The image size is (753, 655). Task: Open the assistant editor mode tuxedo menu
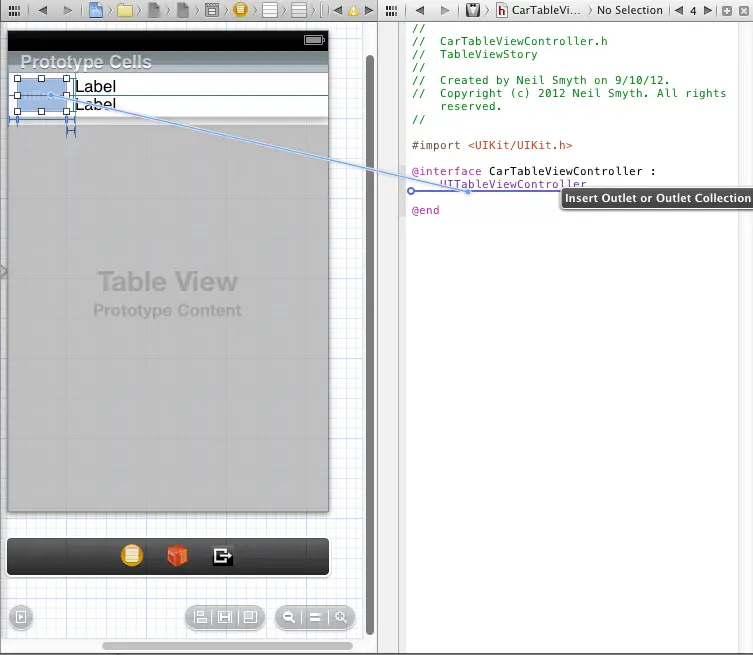(474, 10)
